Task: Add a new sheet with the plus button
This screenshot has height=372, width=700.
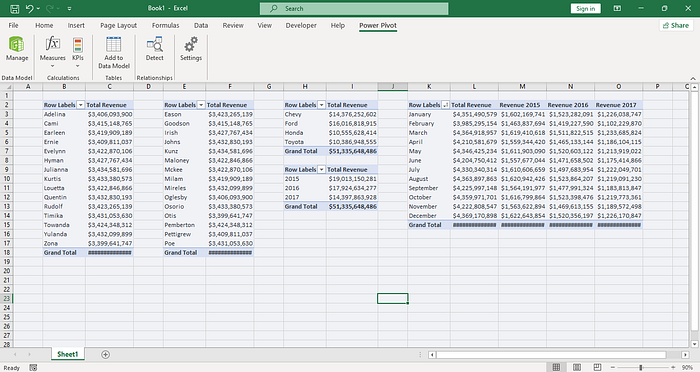Action: pos(105,355)
